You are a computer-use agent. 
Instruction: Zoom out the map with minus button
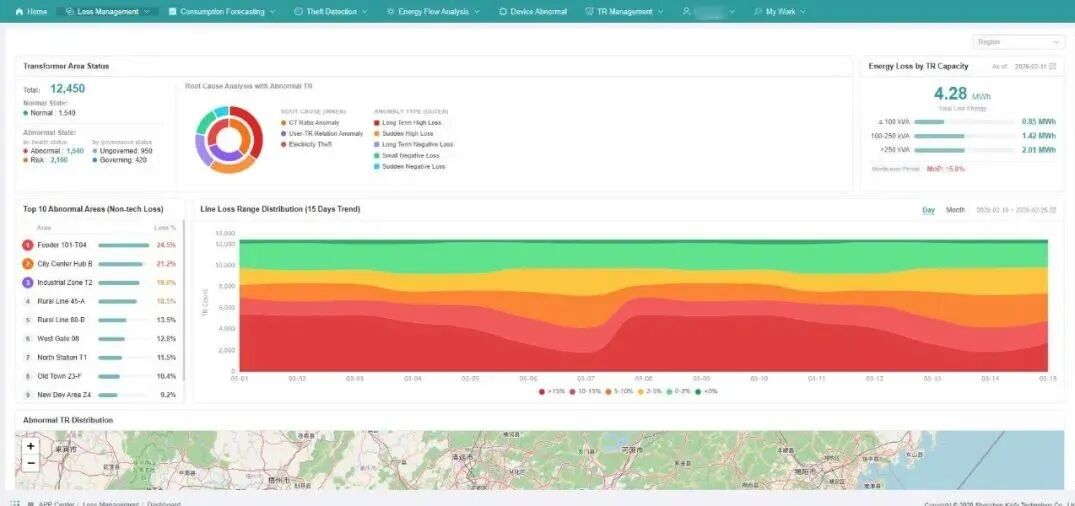click(x=31, y=463)
